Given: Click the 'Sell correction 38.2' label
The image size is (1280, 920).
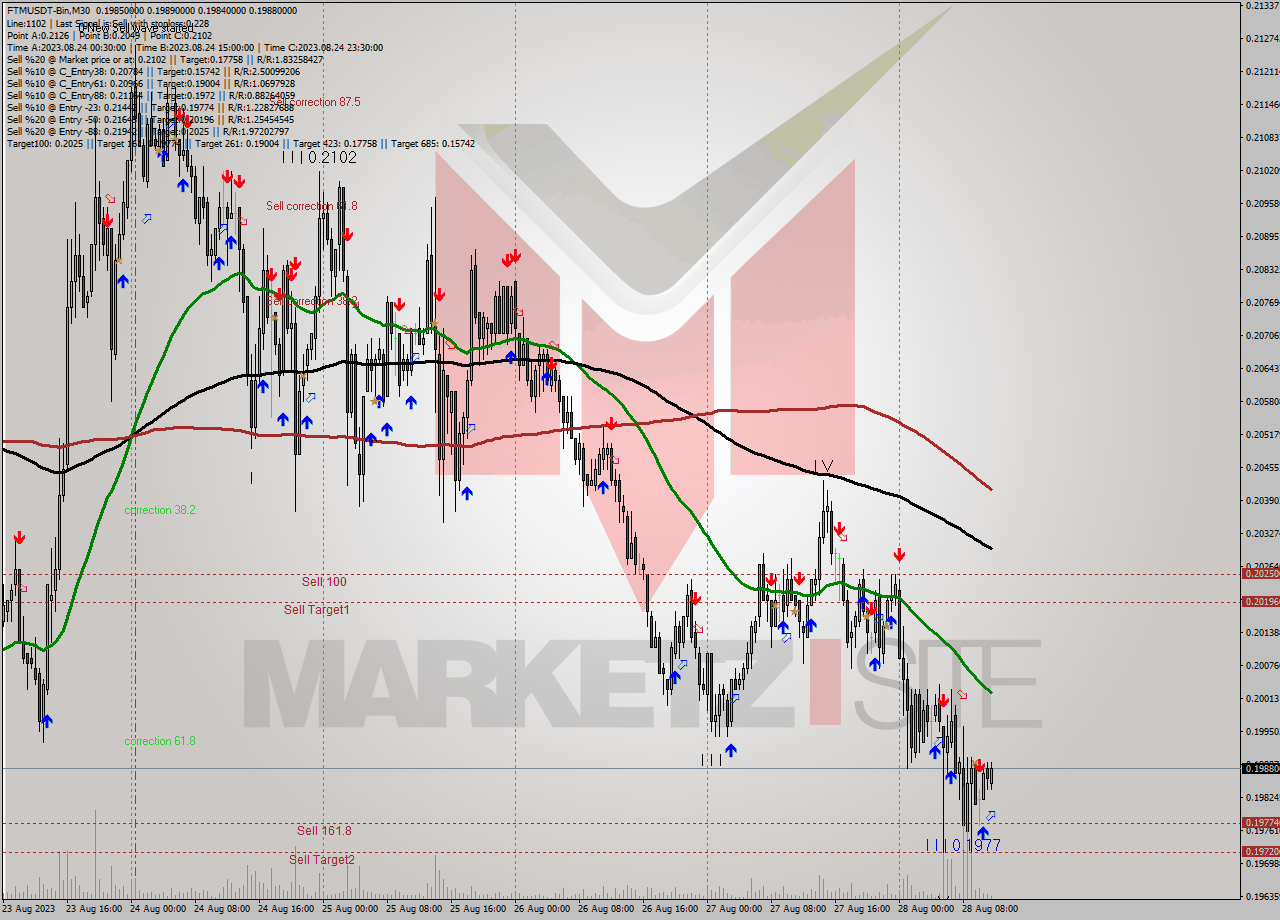Looking at the screenshot, I should pyautogui.click(x=311, y=301).
